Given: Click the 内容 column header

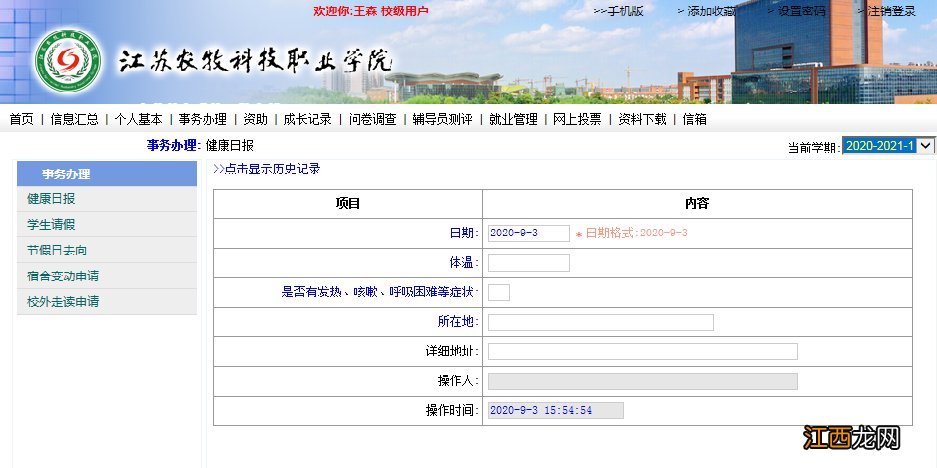Looking at the screenshot, I should point(697,204).
